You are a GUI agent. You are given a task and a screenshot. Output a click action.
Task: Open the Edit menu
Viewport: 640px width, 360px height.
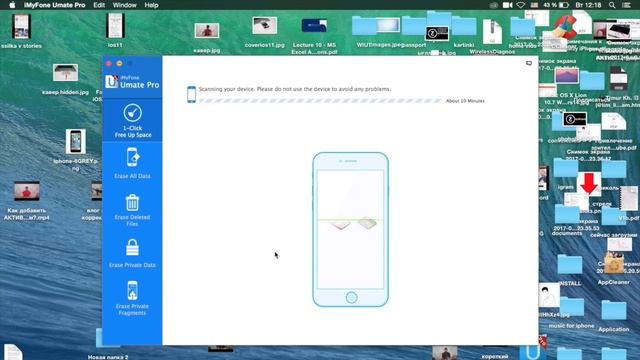pos(99,5)
